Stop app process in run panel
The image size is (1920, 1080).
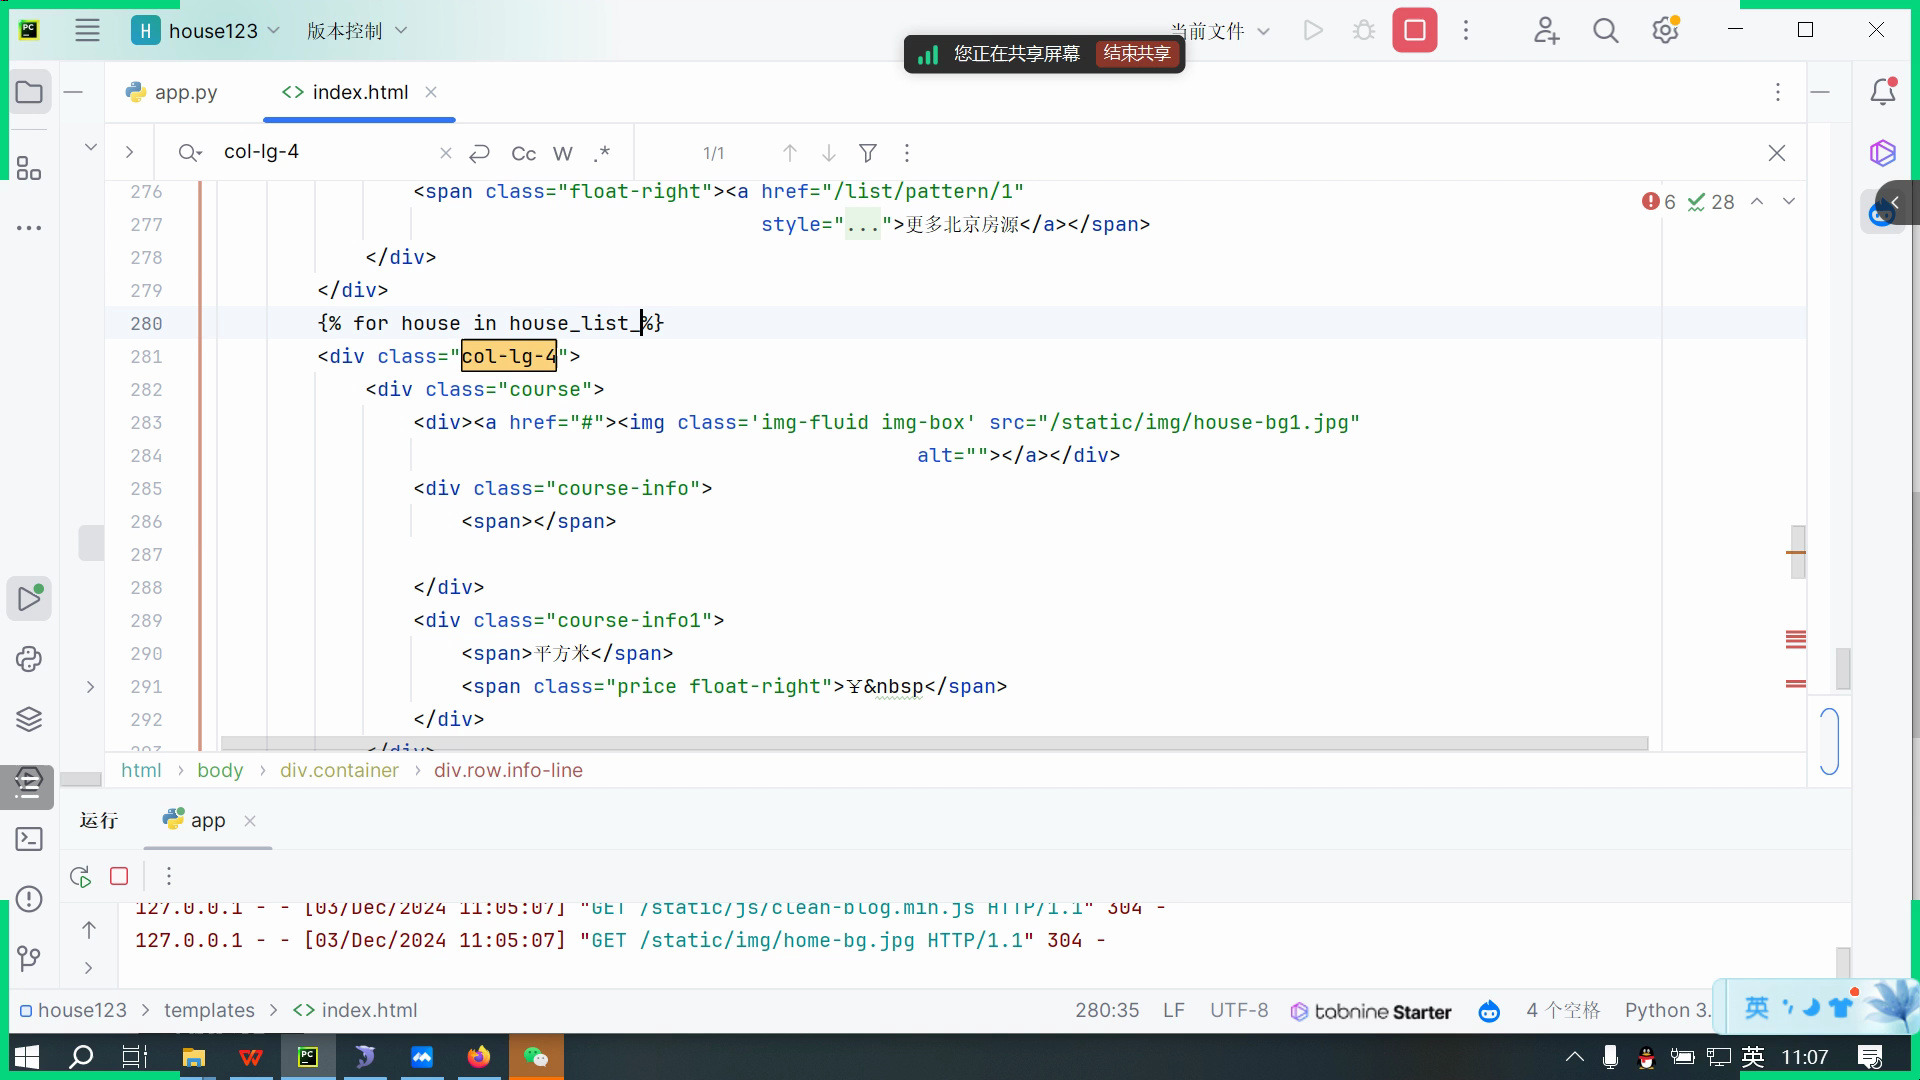pos(119,877)
